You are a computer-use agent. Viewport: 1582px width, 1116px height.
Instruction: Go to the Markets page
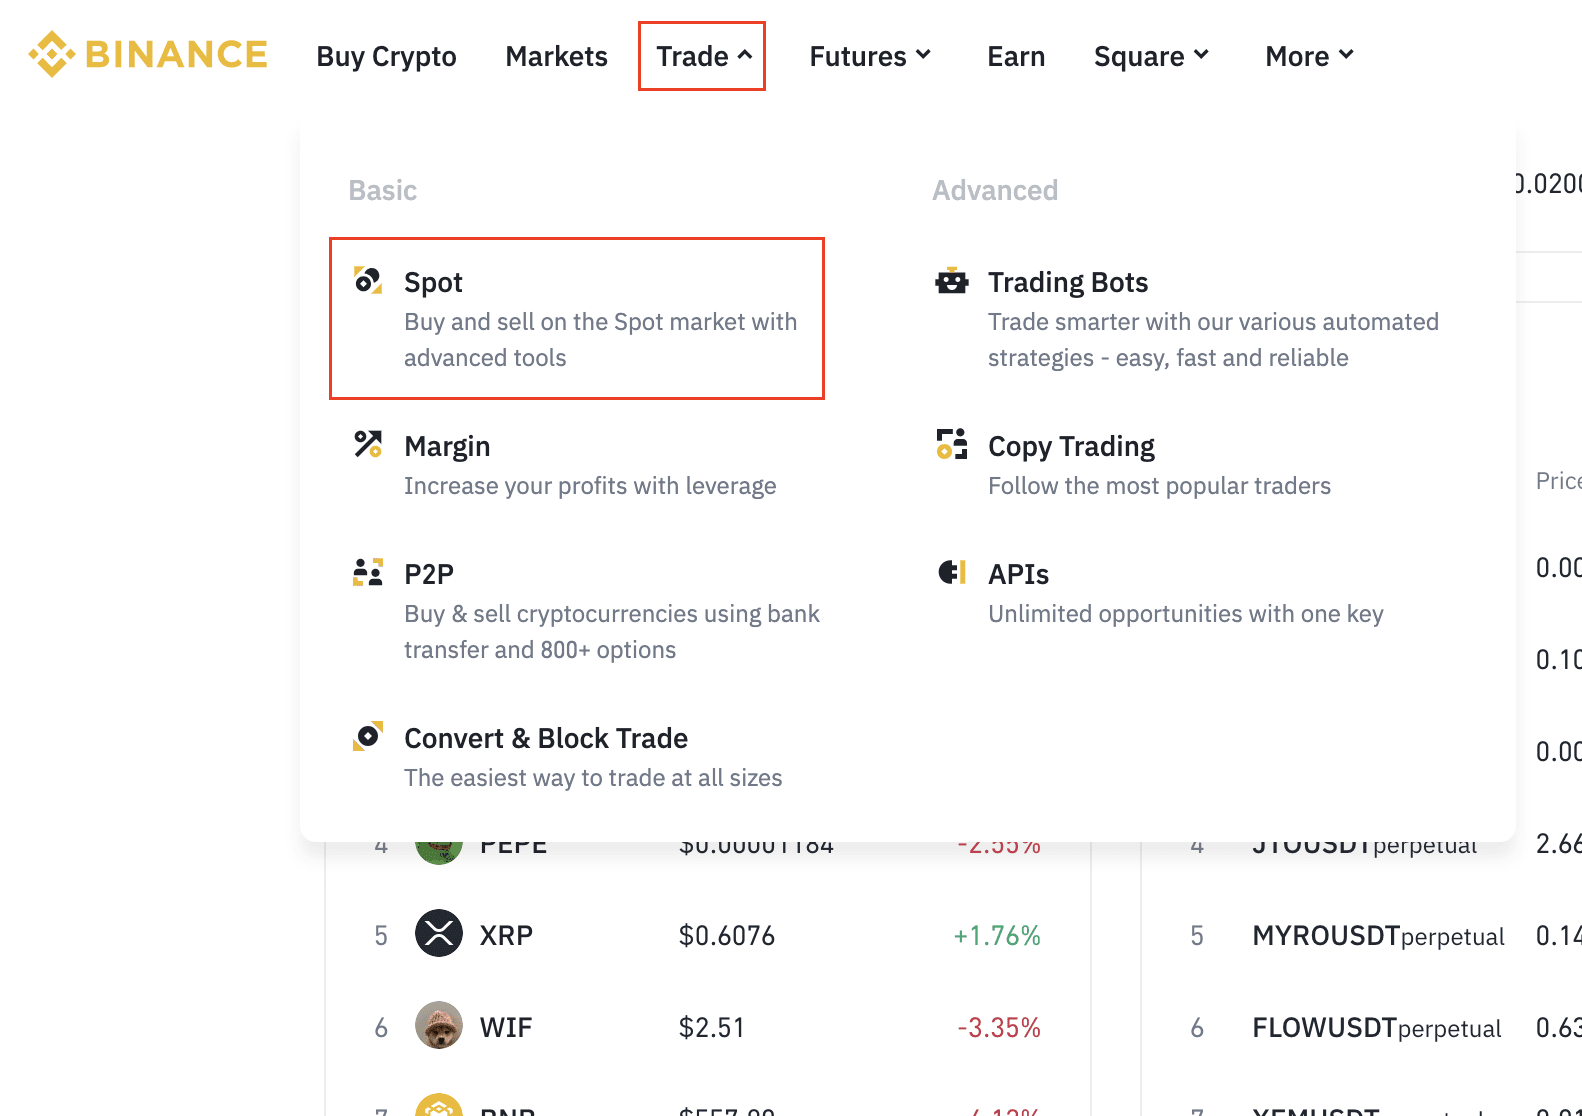coord(556,56)
